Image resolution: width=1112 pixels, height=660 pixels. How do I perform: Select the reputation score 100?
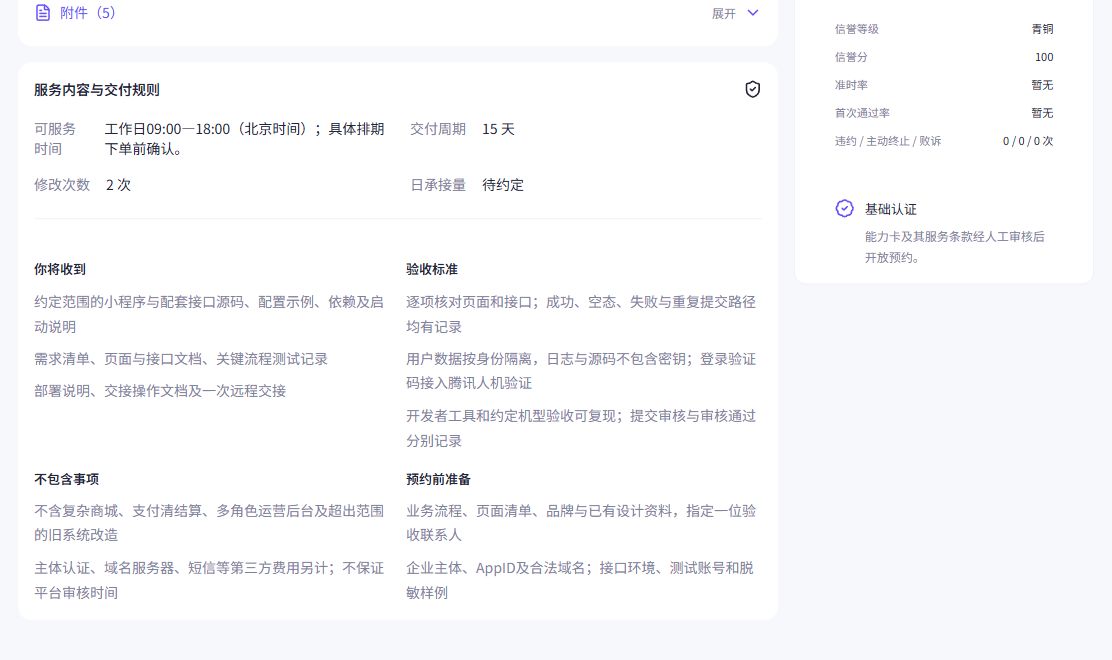(1044, 57)
